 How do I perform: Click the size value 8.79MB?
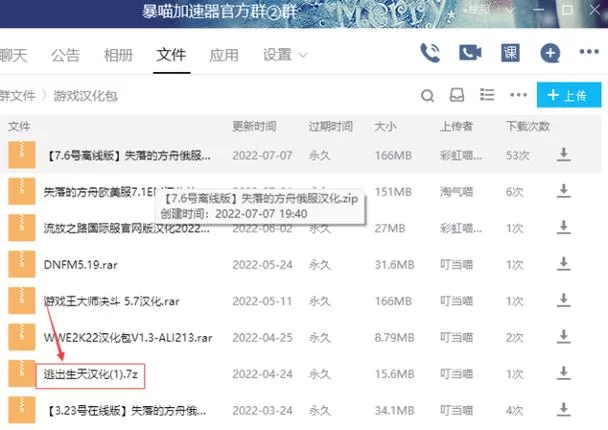coord(394,338)
